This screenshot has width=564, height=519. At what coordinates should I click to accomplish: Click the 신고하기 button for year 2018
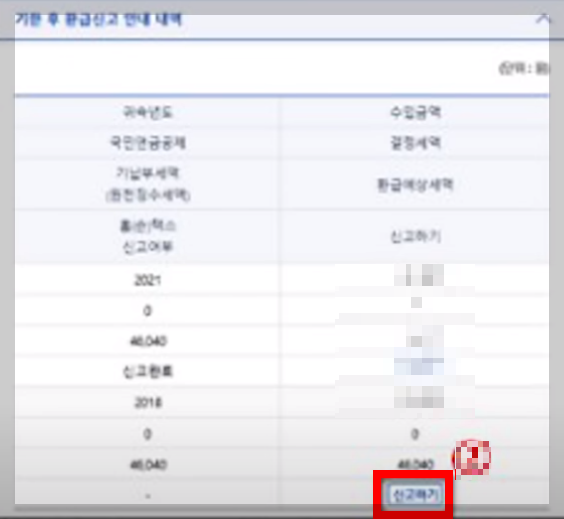(414, 495)
